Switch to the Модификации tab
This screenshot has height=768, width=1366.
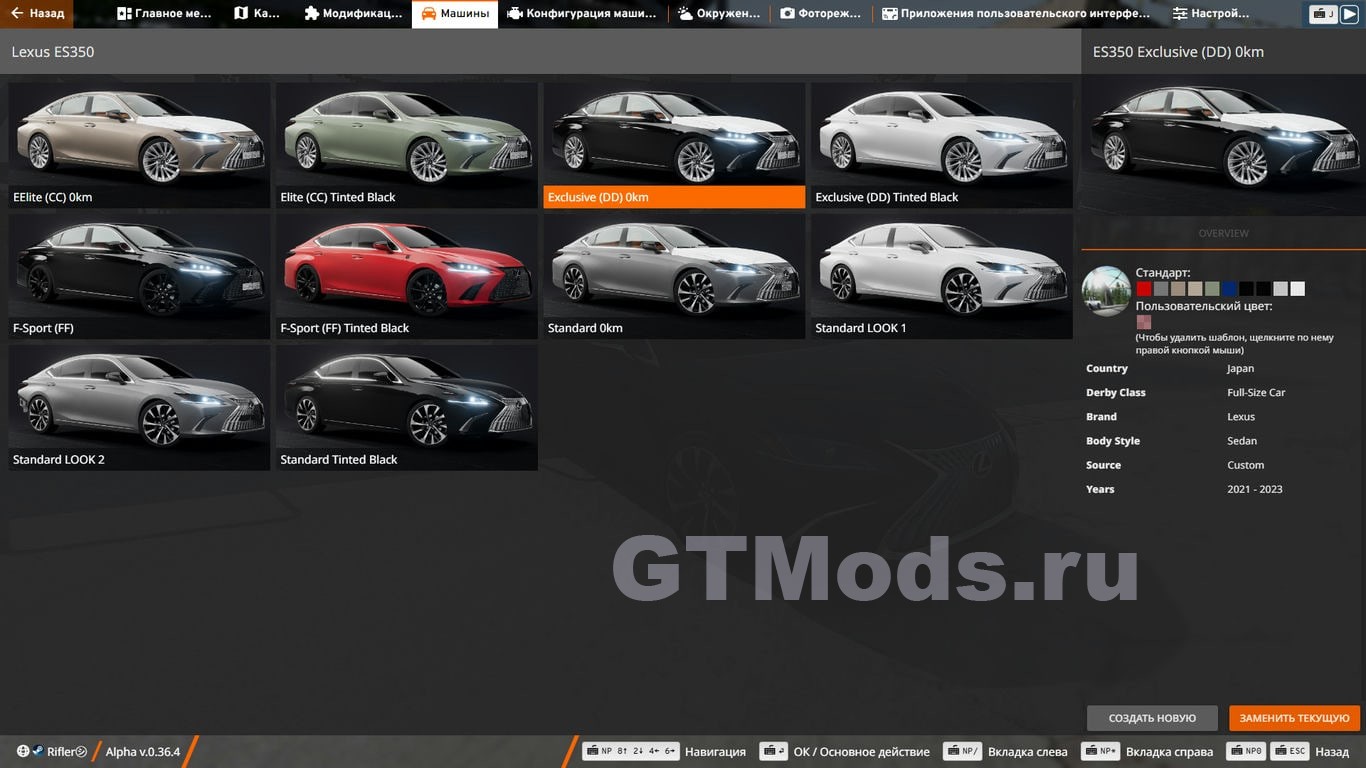[x=352, y=14]
